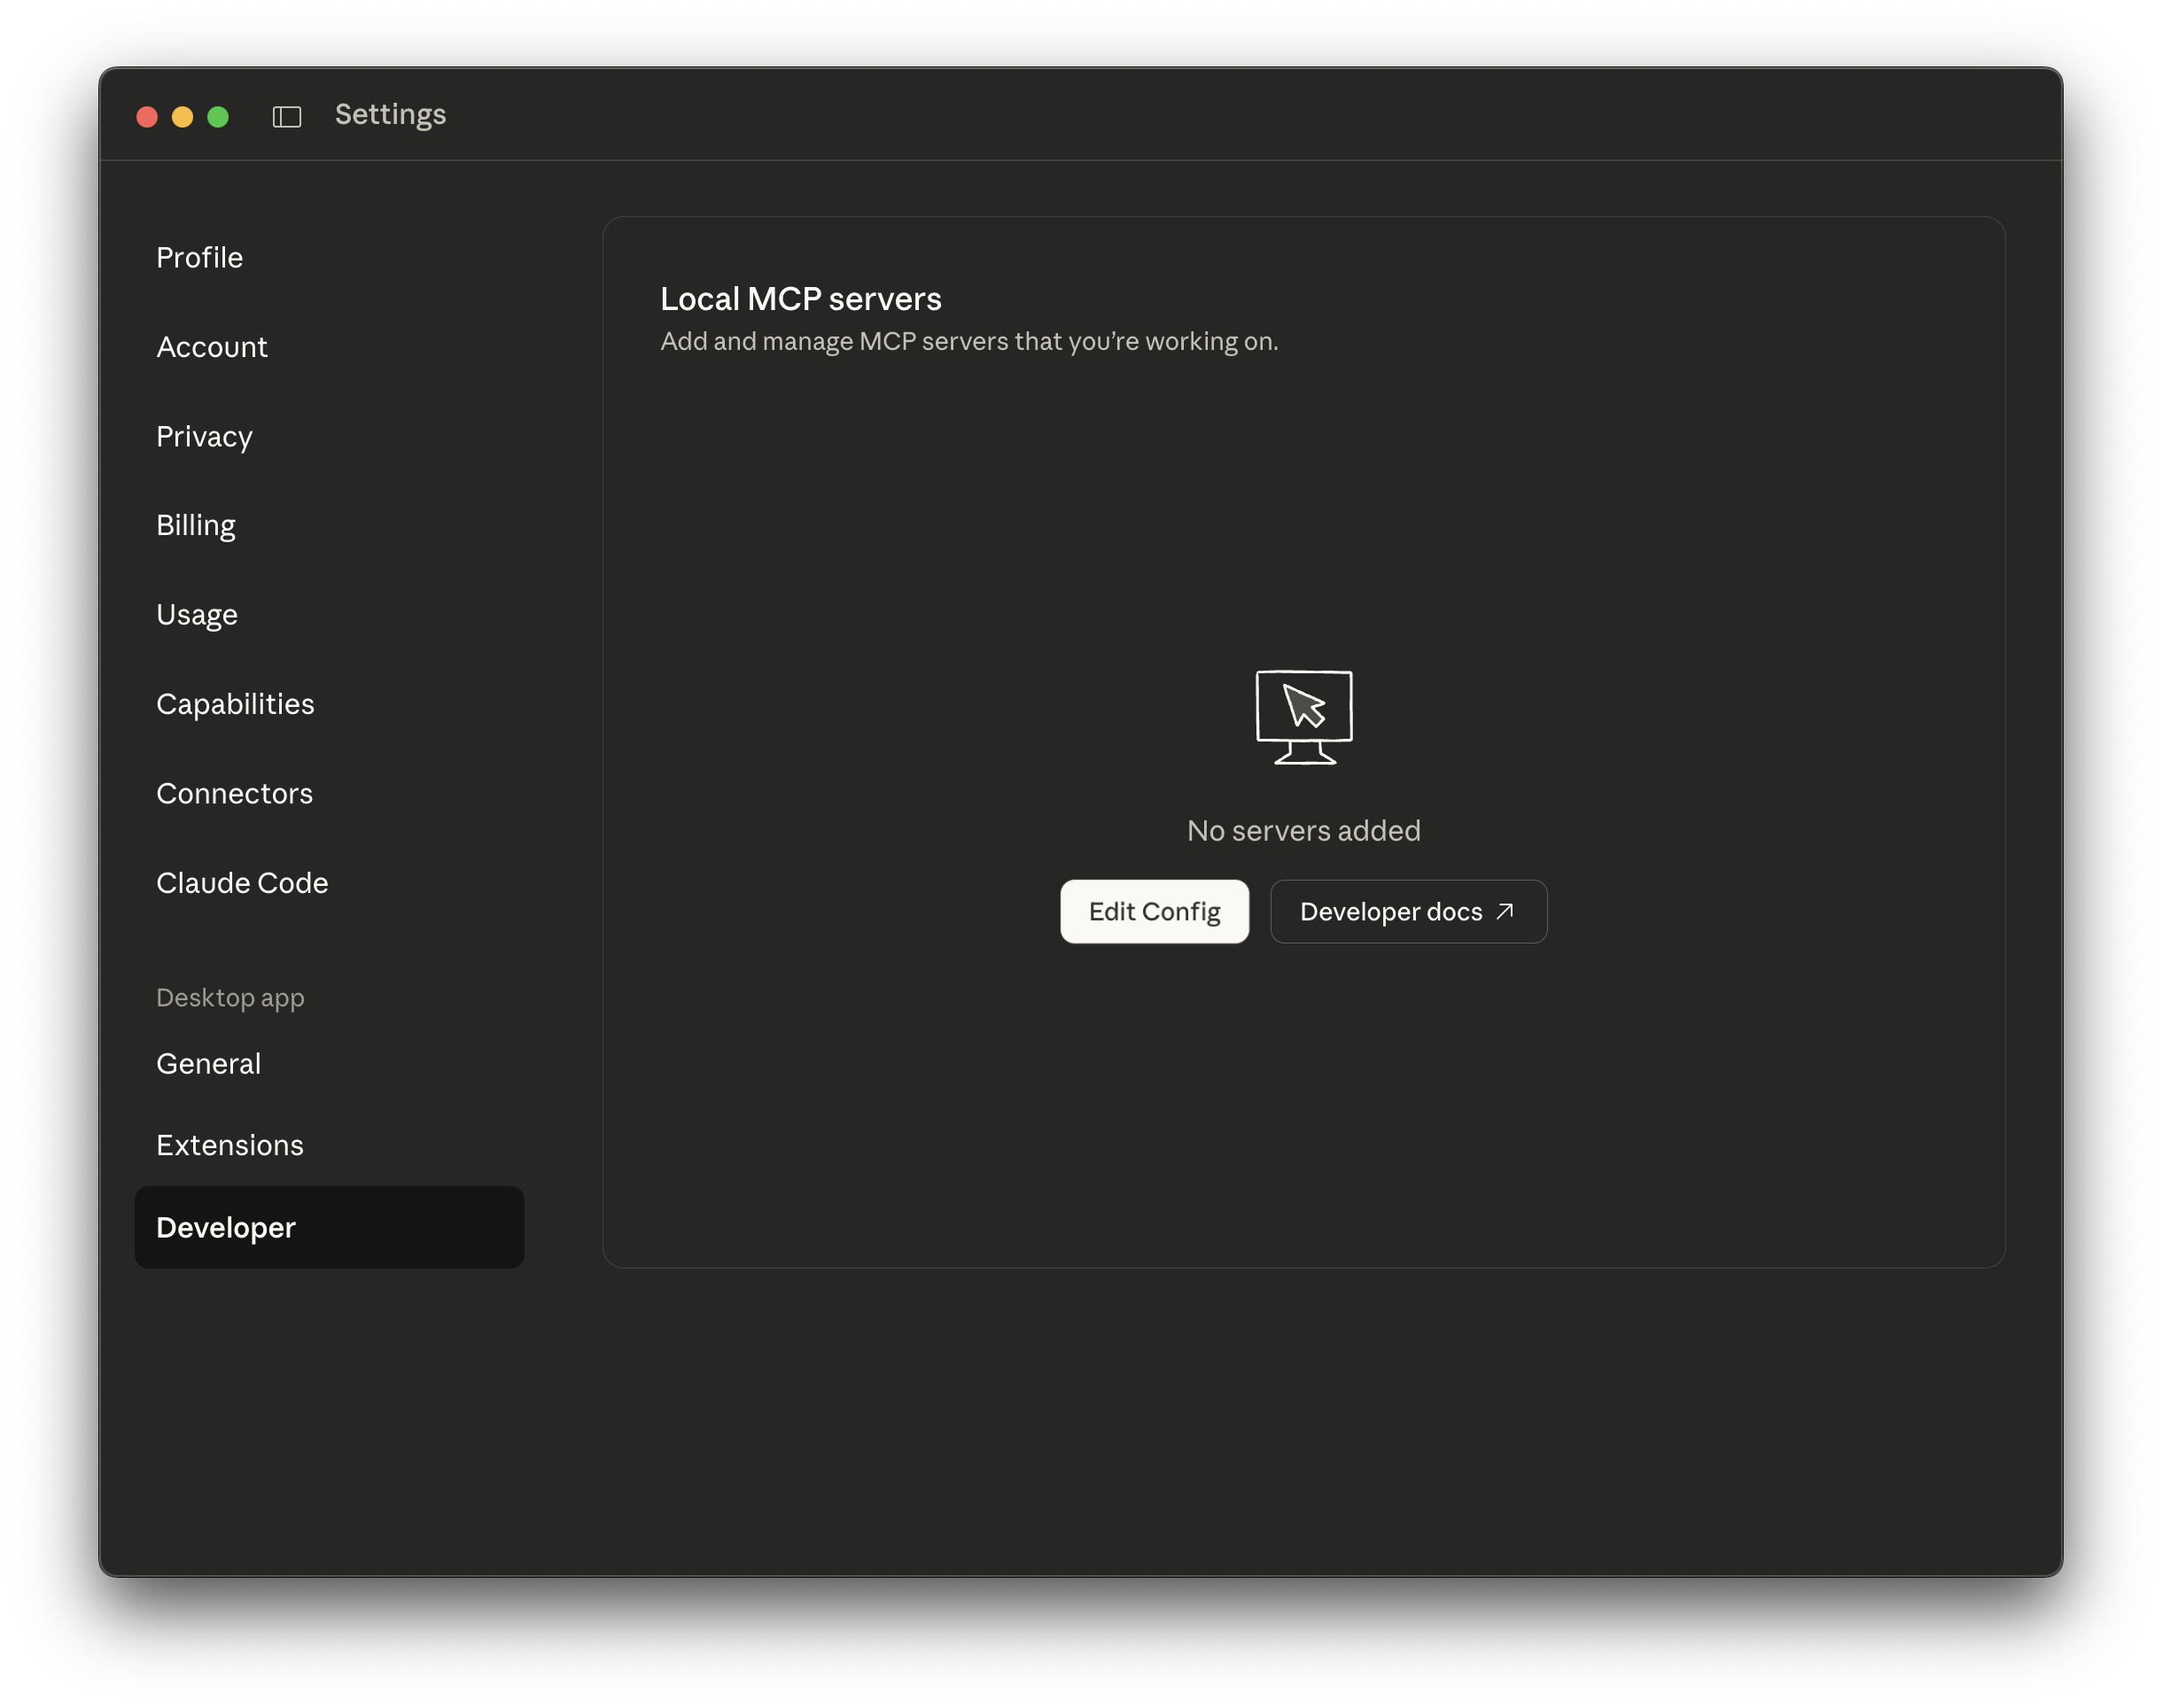Open the Profile settings section
This screenshot has width=2162, height=1708.
(199, 257)
